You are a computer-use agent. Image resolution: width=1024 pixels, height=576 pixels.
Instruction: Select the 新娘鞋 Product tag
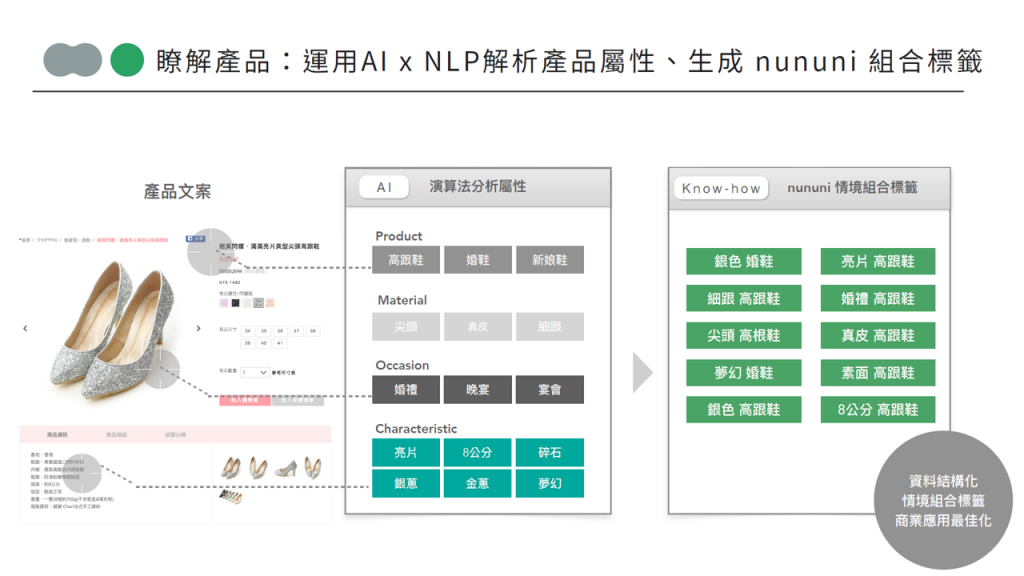tap(550, 260)
